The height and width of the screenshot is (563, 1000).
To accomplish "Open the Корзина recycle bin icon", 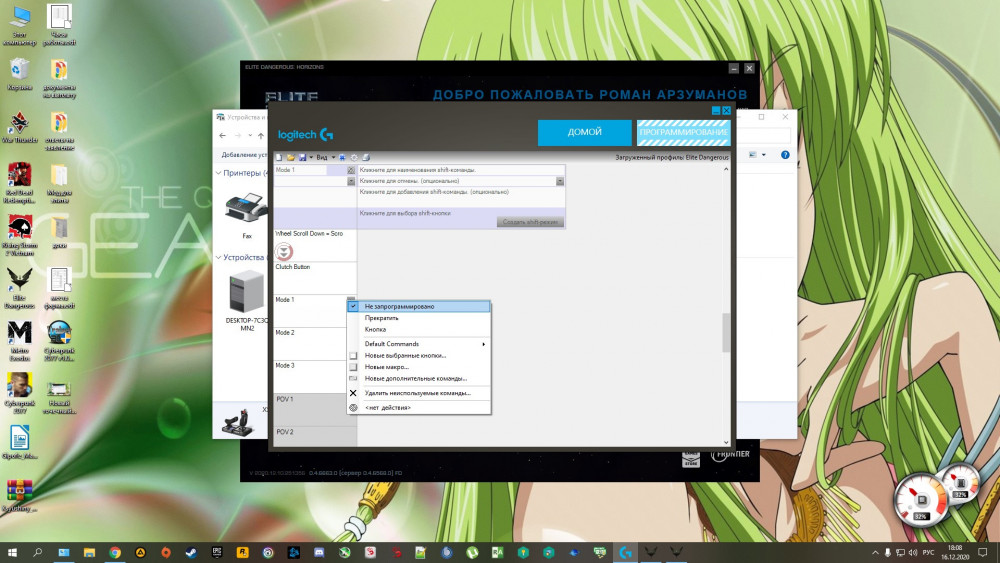I will (20, 74).
